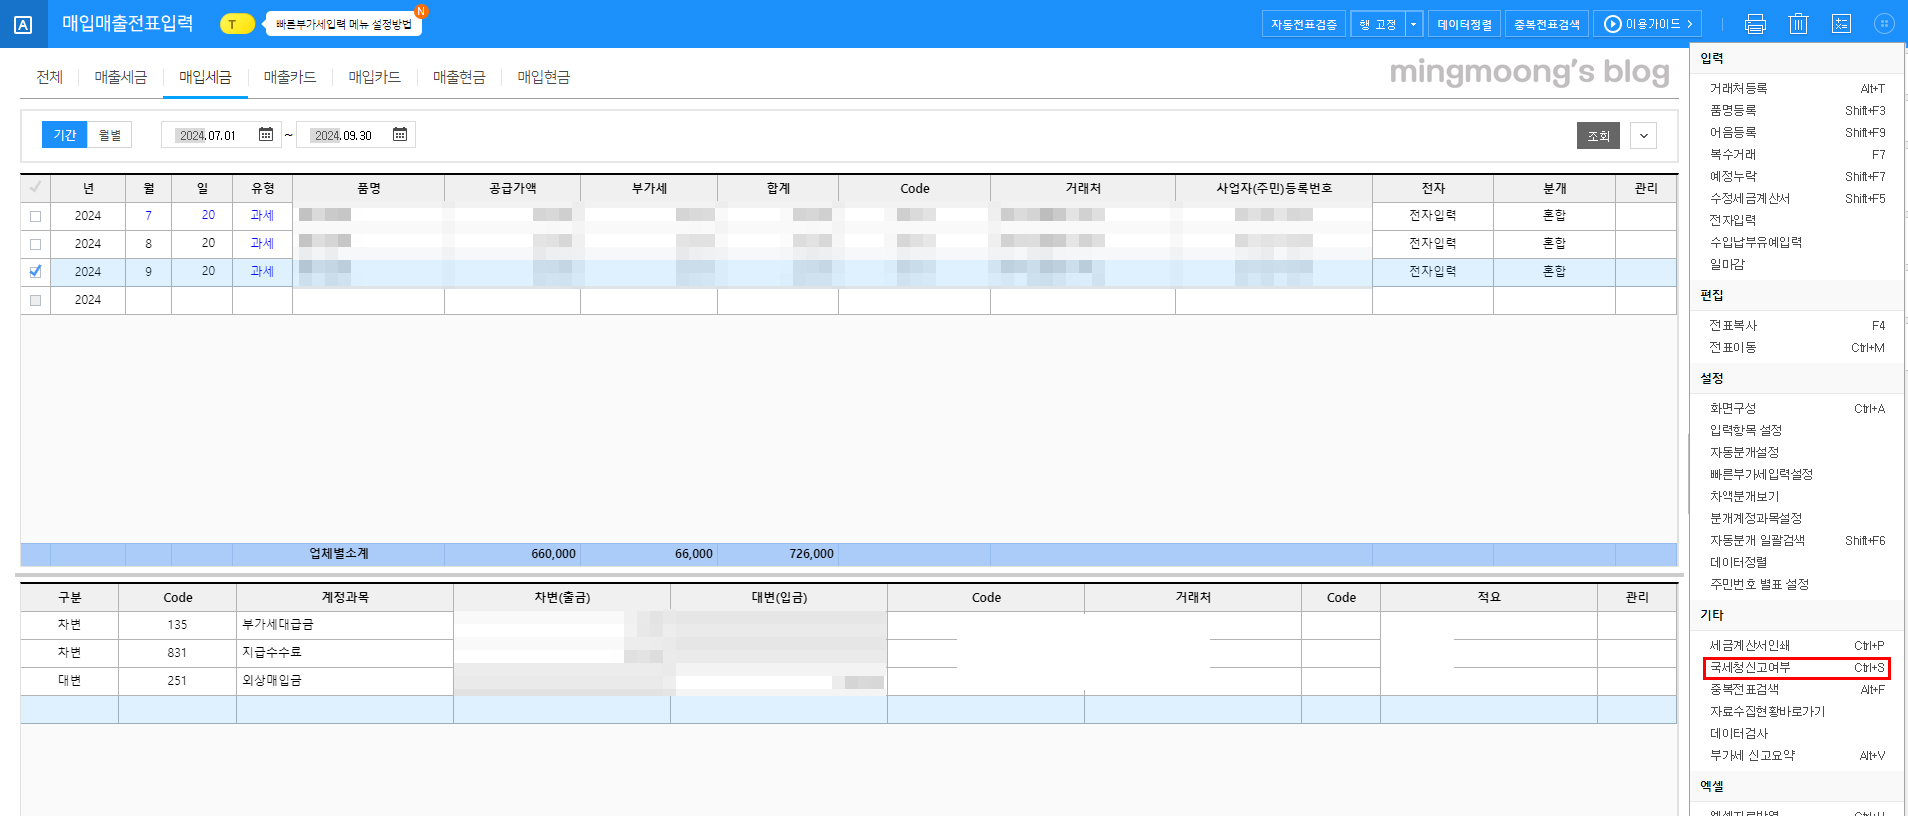This screenshot has height=816, width=1908.
Task: Click 과세 type in month 7 row
Action: coord(262,216)
